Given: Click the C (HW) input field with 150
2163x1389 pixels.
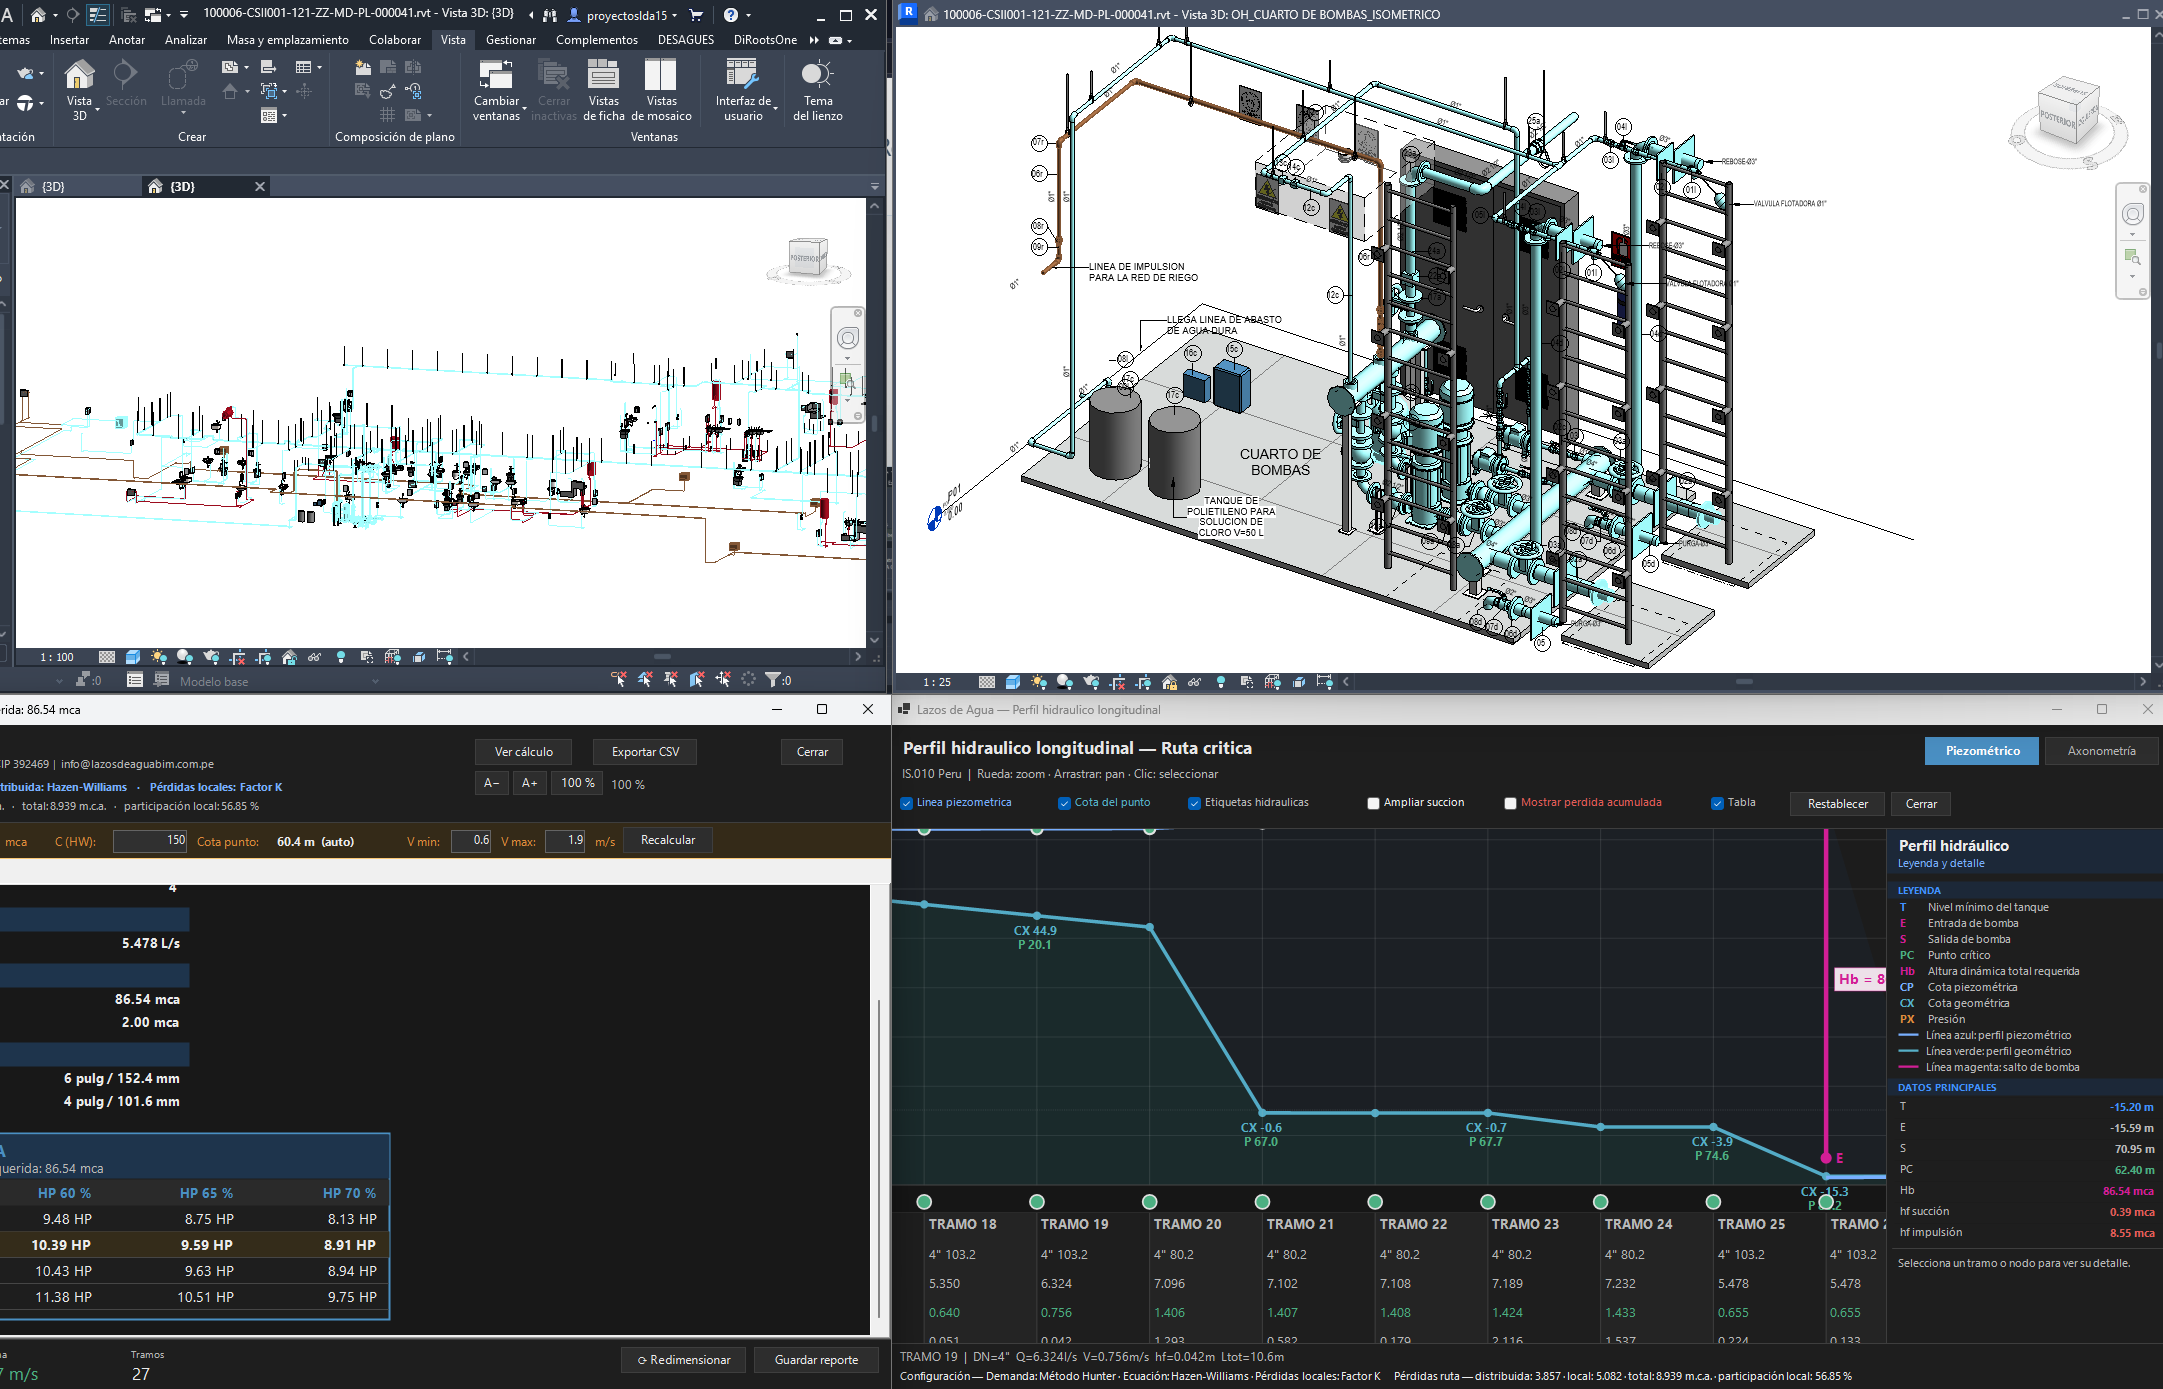Looking at the screenshot, I should (x=151, y=841).
